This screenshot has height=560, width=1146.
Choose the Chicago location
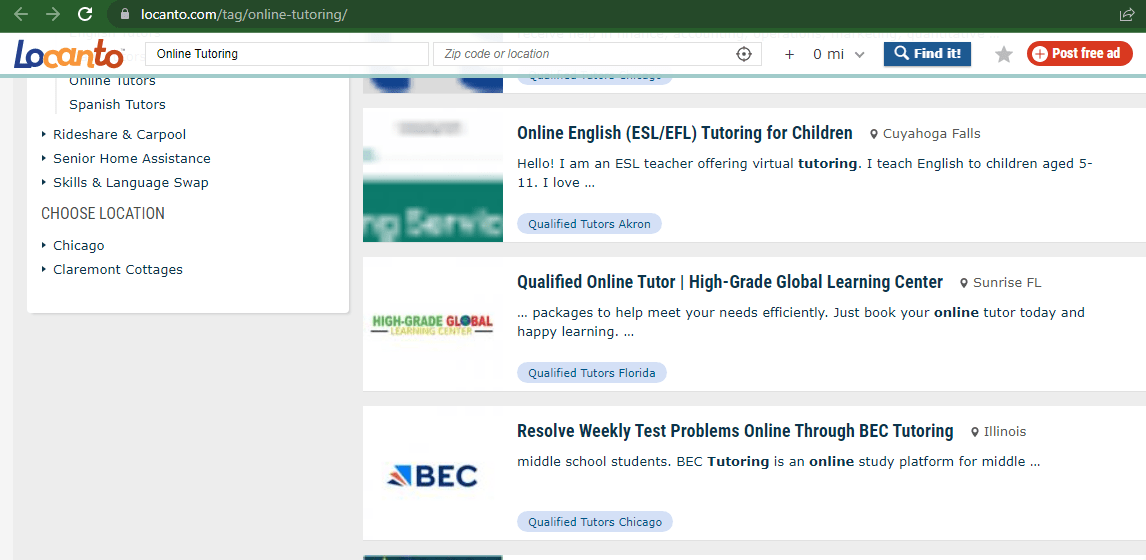click(x=78, y=246)
